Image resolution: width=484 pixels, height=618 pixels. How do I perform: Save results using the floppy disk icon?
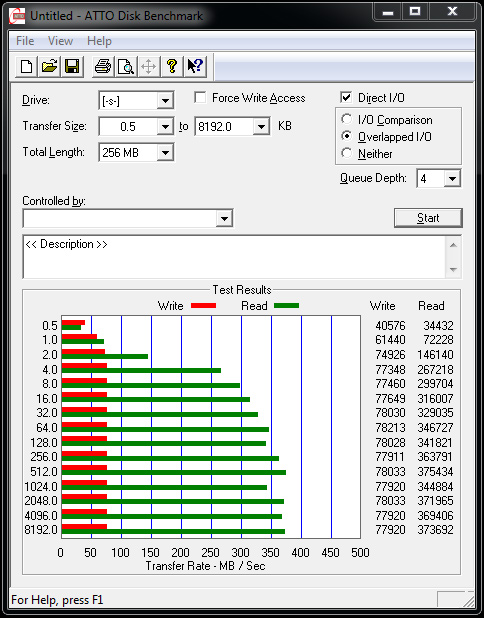(x=72, y=66)
